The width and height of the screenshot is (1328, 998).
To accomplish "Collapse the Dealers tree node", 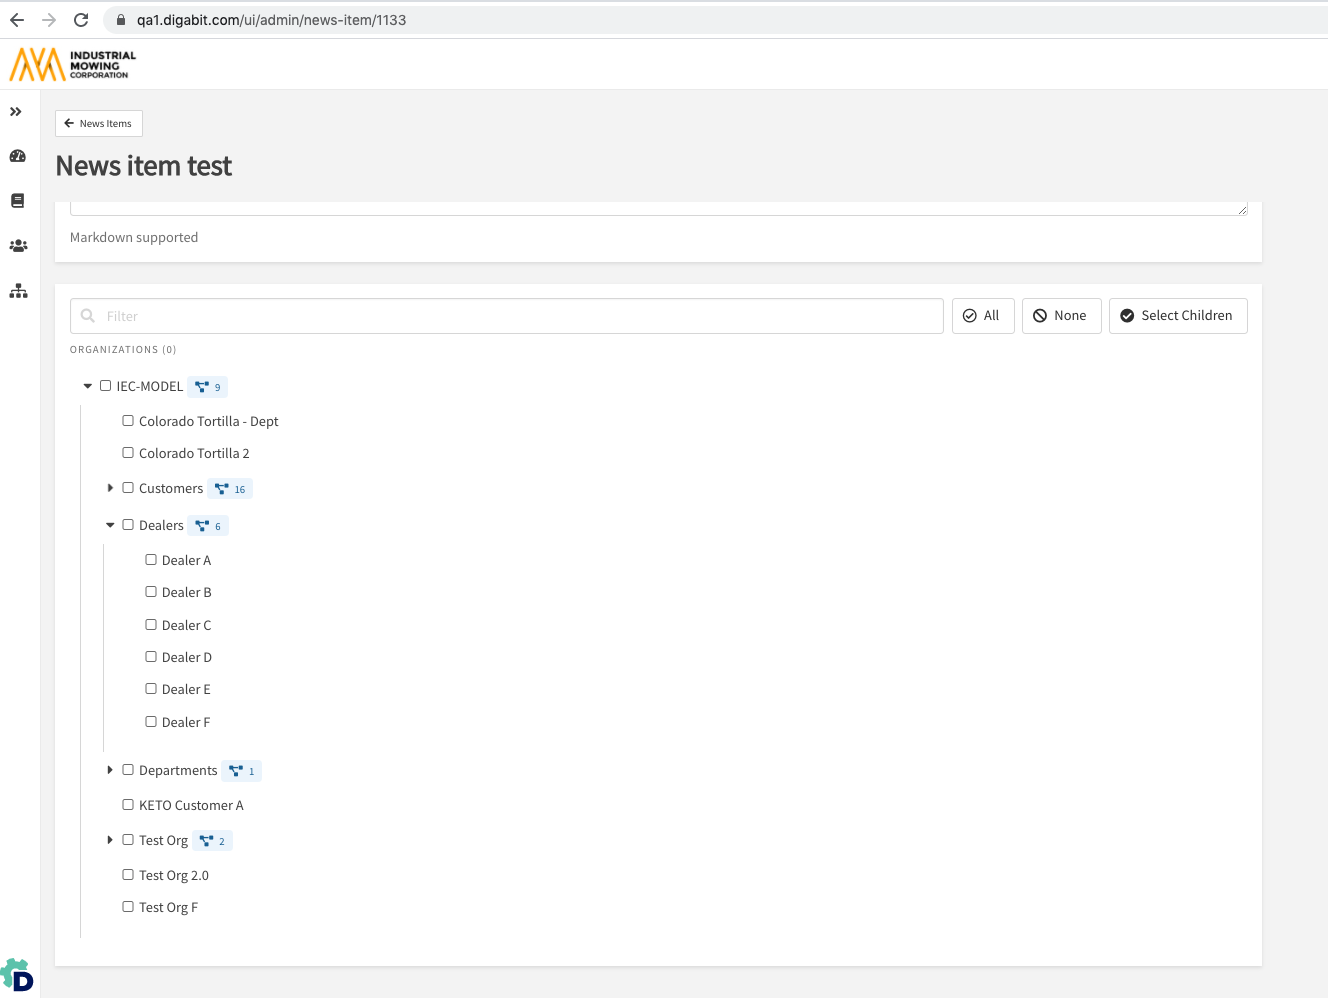I will coord(110,525).
